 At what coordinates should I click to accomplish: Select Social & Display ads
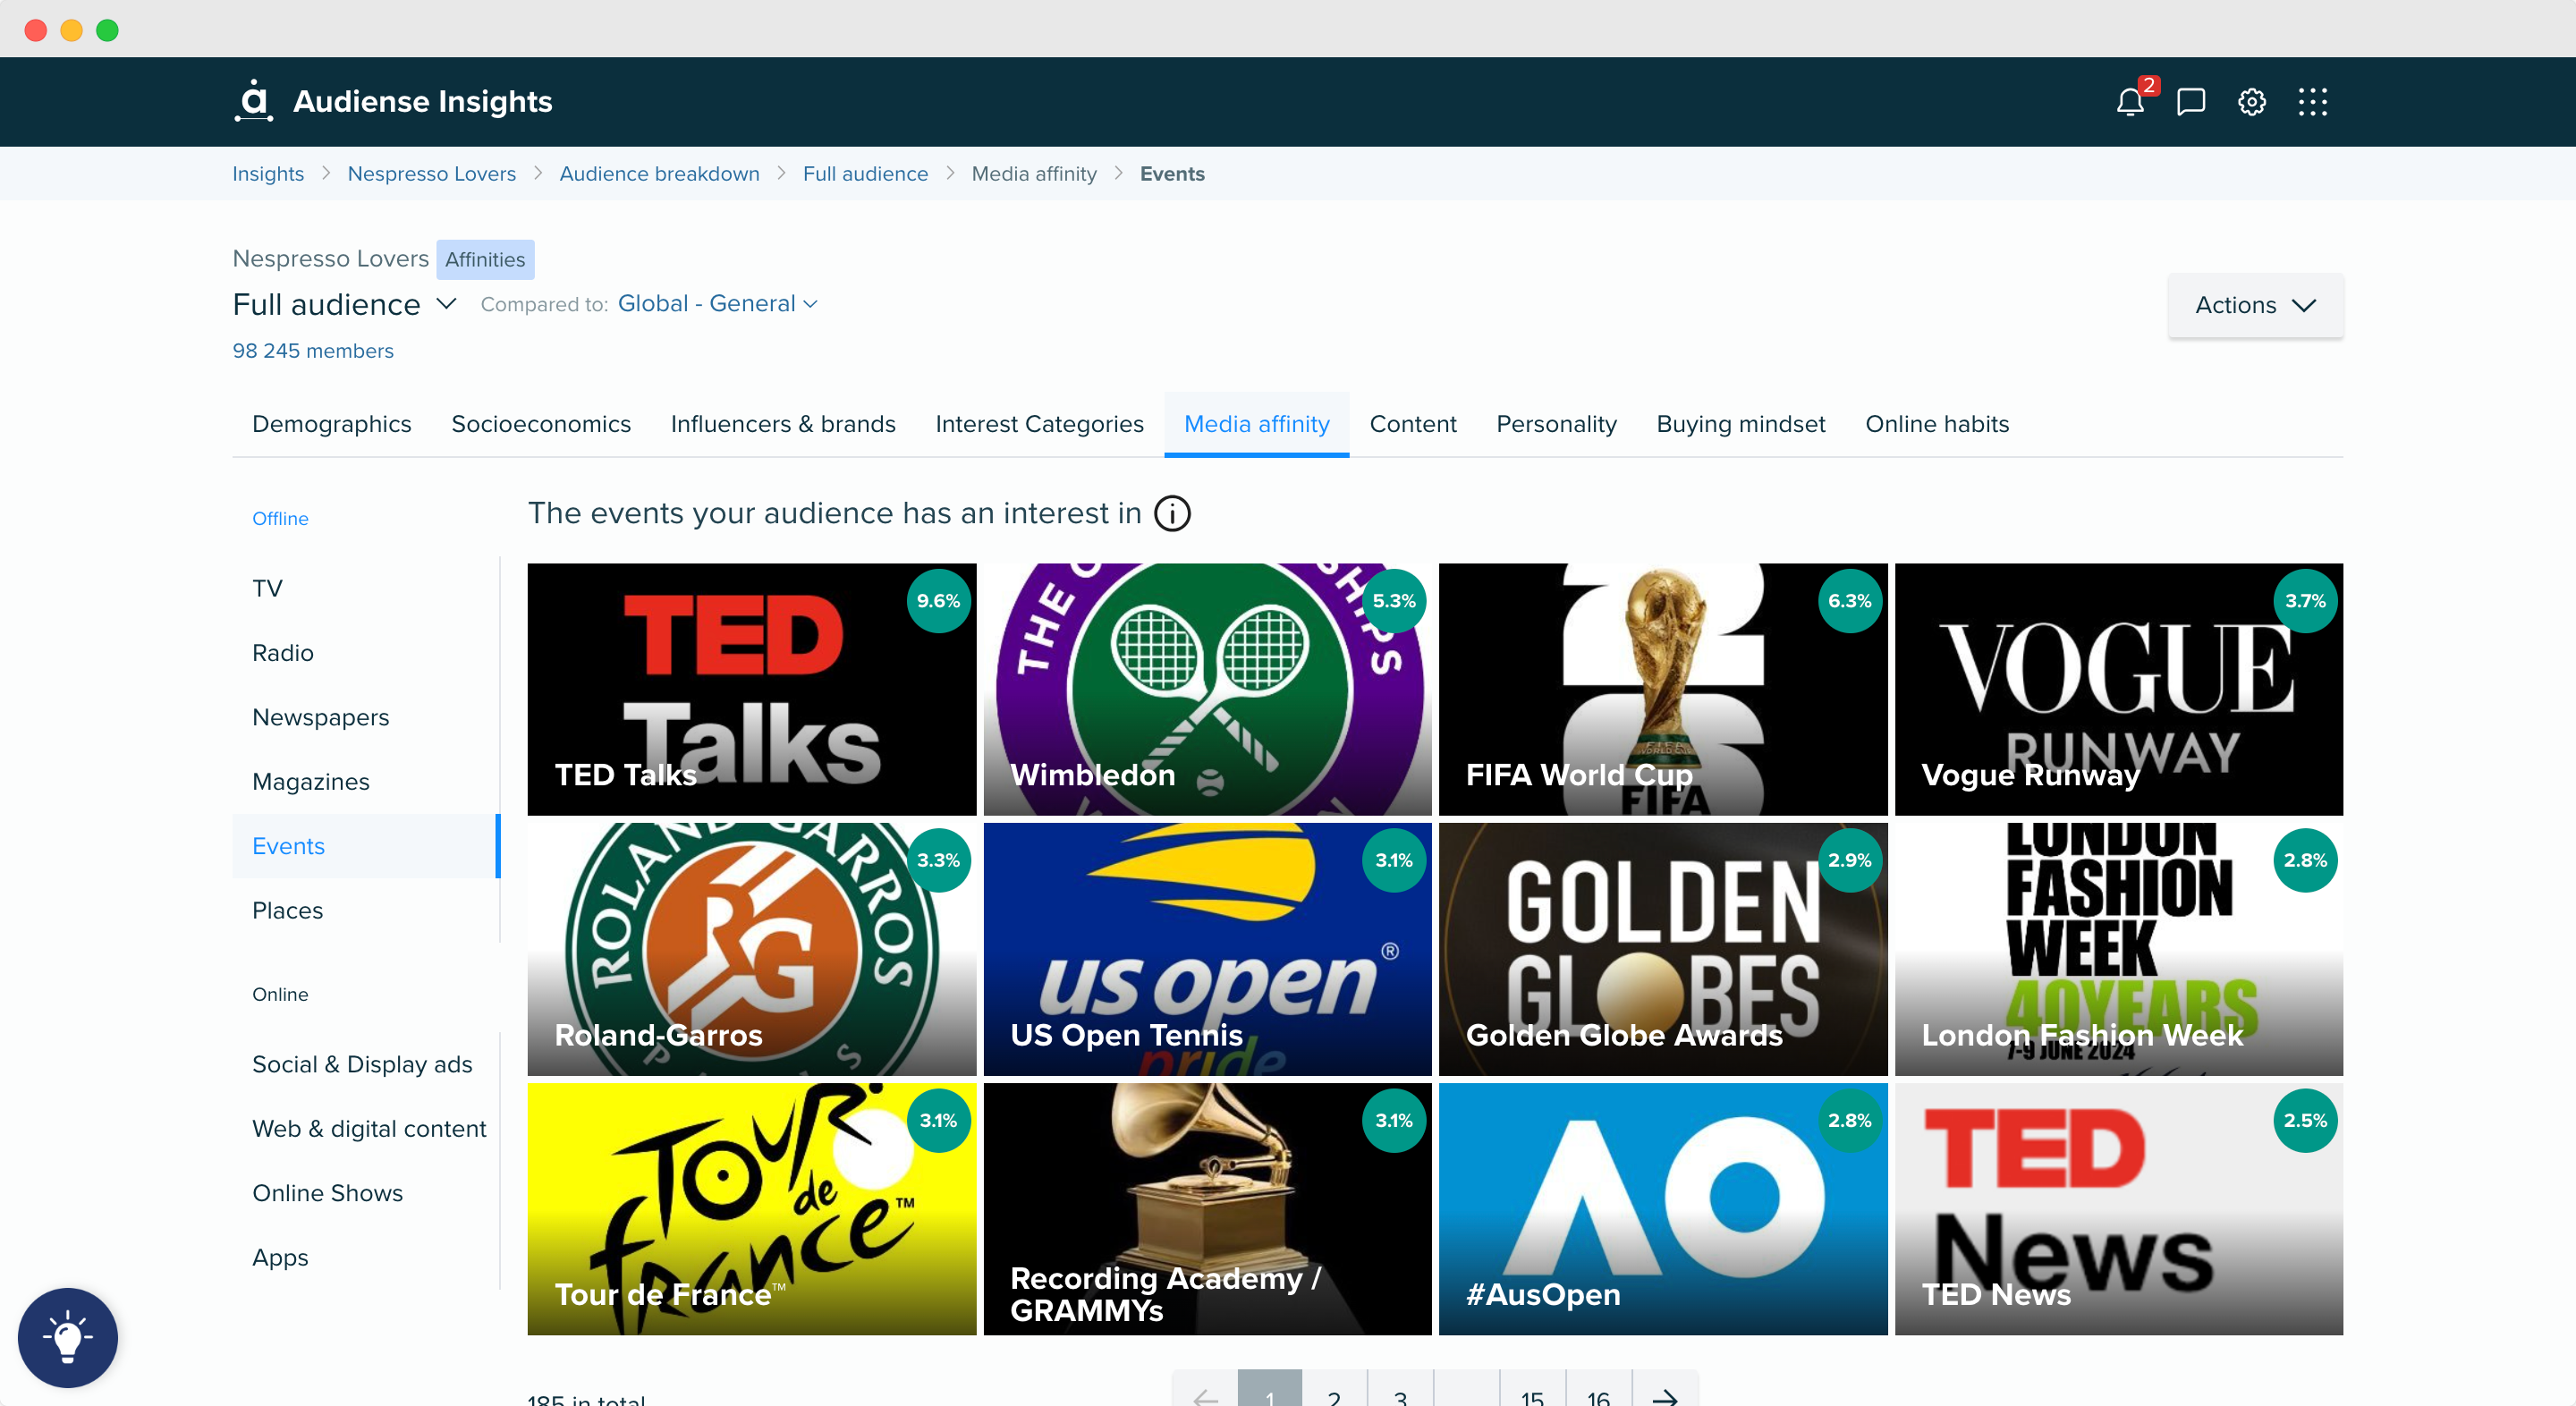tap(366, 1064)
